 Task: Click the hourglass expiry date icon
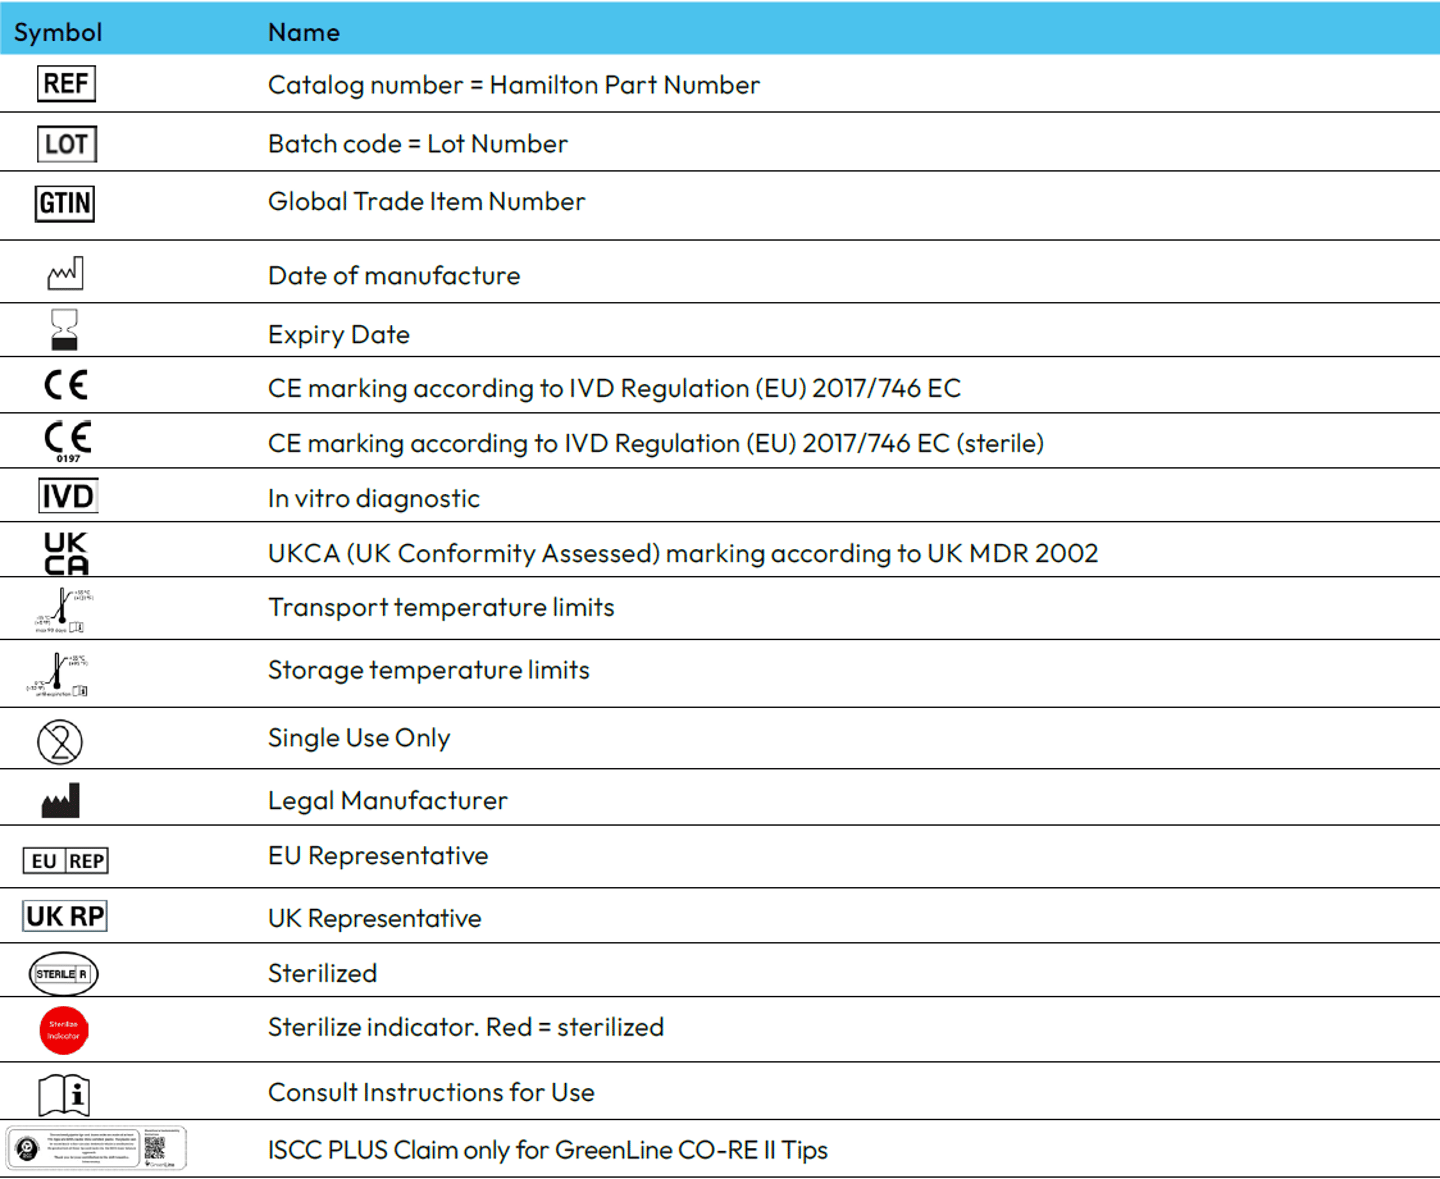point(65,330)
